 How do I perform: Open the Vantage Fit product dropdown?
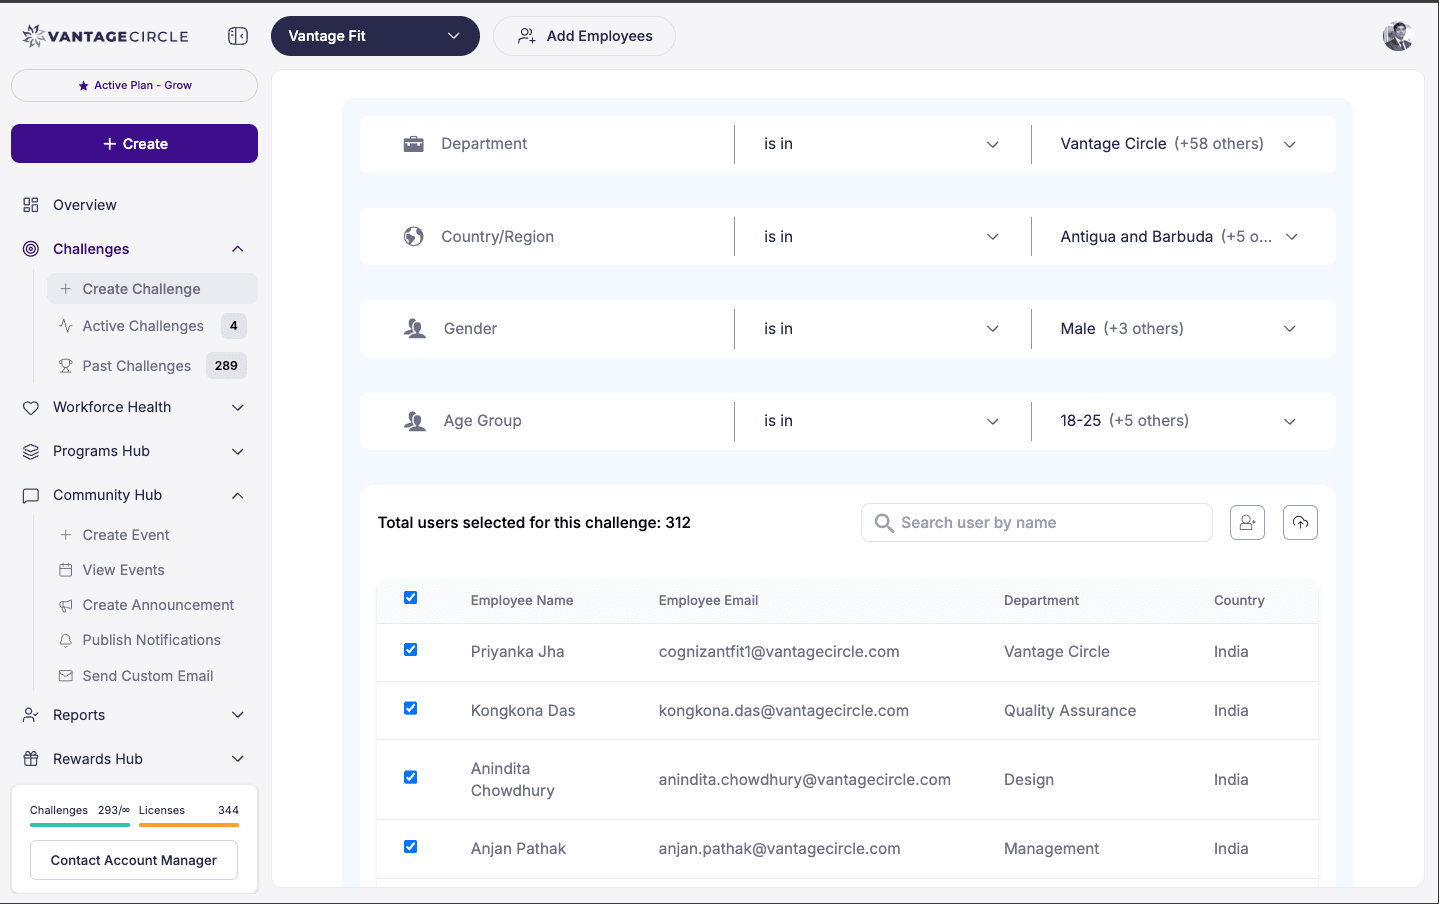[x=375, y=36]
